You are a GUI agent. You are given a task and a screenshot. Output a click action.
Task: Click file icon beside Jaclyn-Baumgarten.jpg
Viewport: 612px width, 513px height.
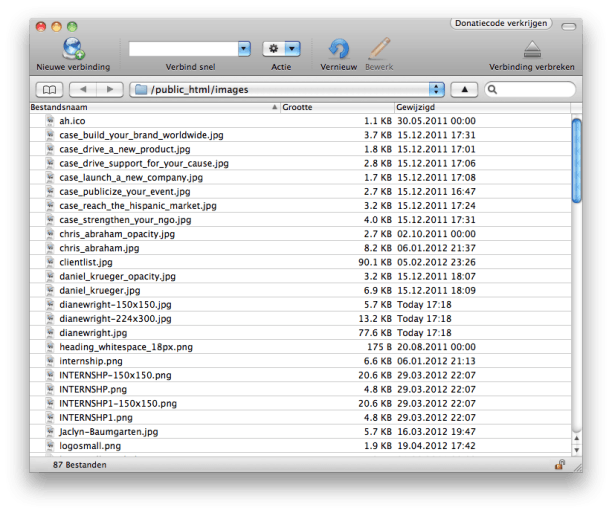[x=50, y=431]
